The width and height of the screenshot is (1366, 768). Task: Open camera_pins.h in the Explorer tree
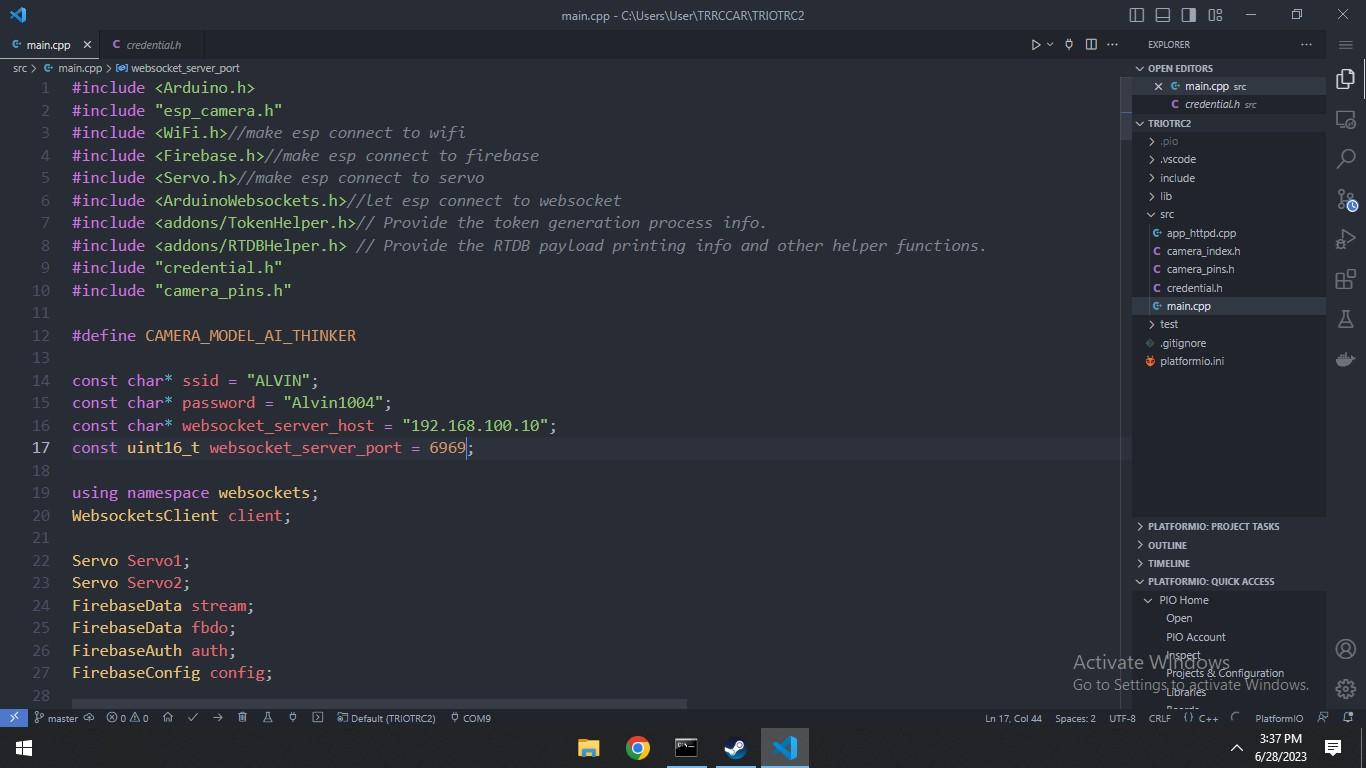[1200, 269]
